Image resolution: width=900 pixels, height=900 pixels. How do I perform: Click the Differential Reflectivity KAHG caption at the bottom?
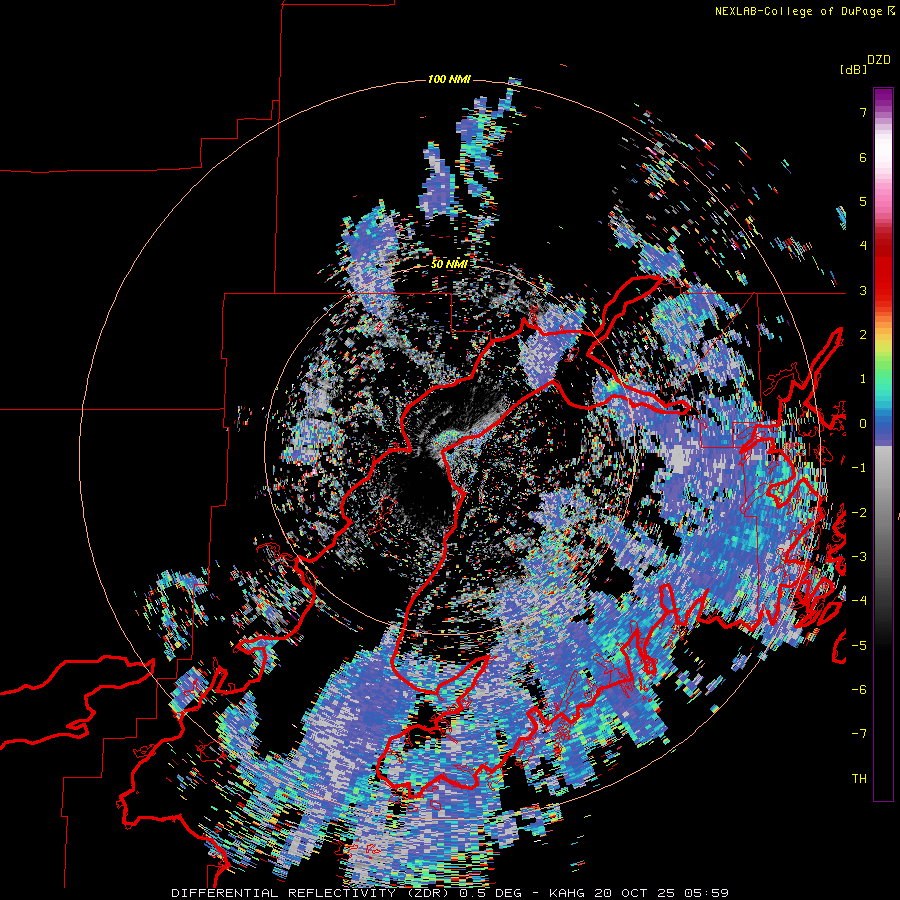coord(450,893)
